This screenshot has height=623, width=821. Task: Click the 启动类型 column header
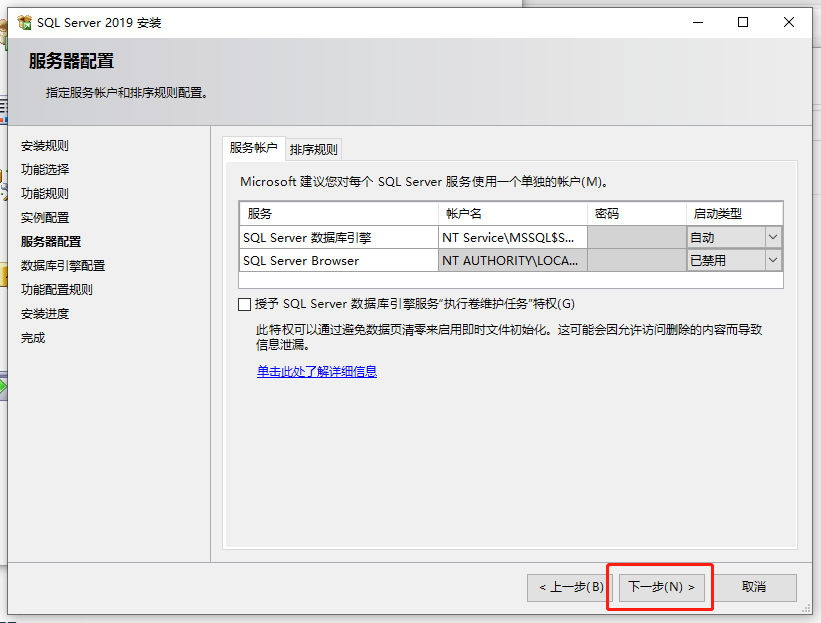coord(735,214)
